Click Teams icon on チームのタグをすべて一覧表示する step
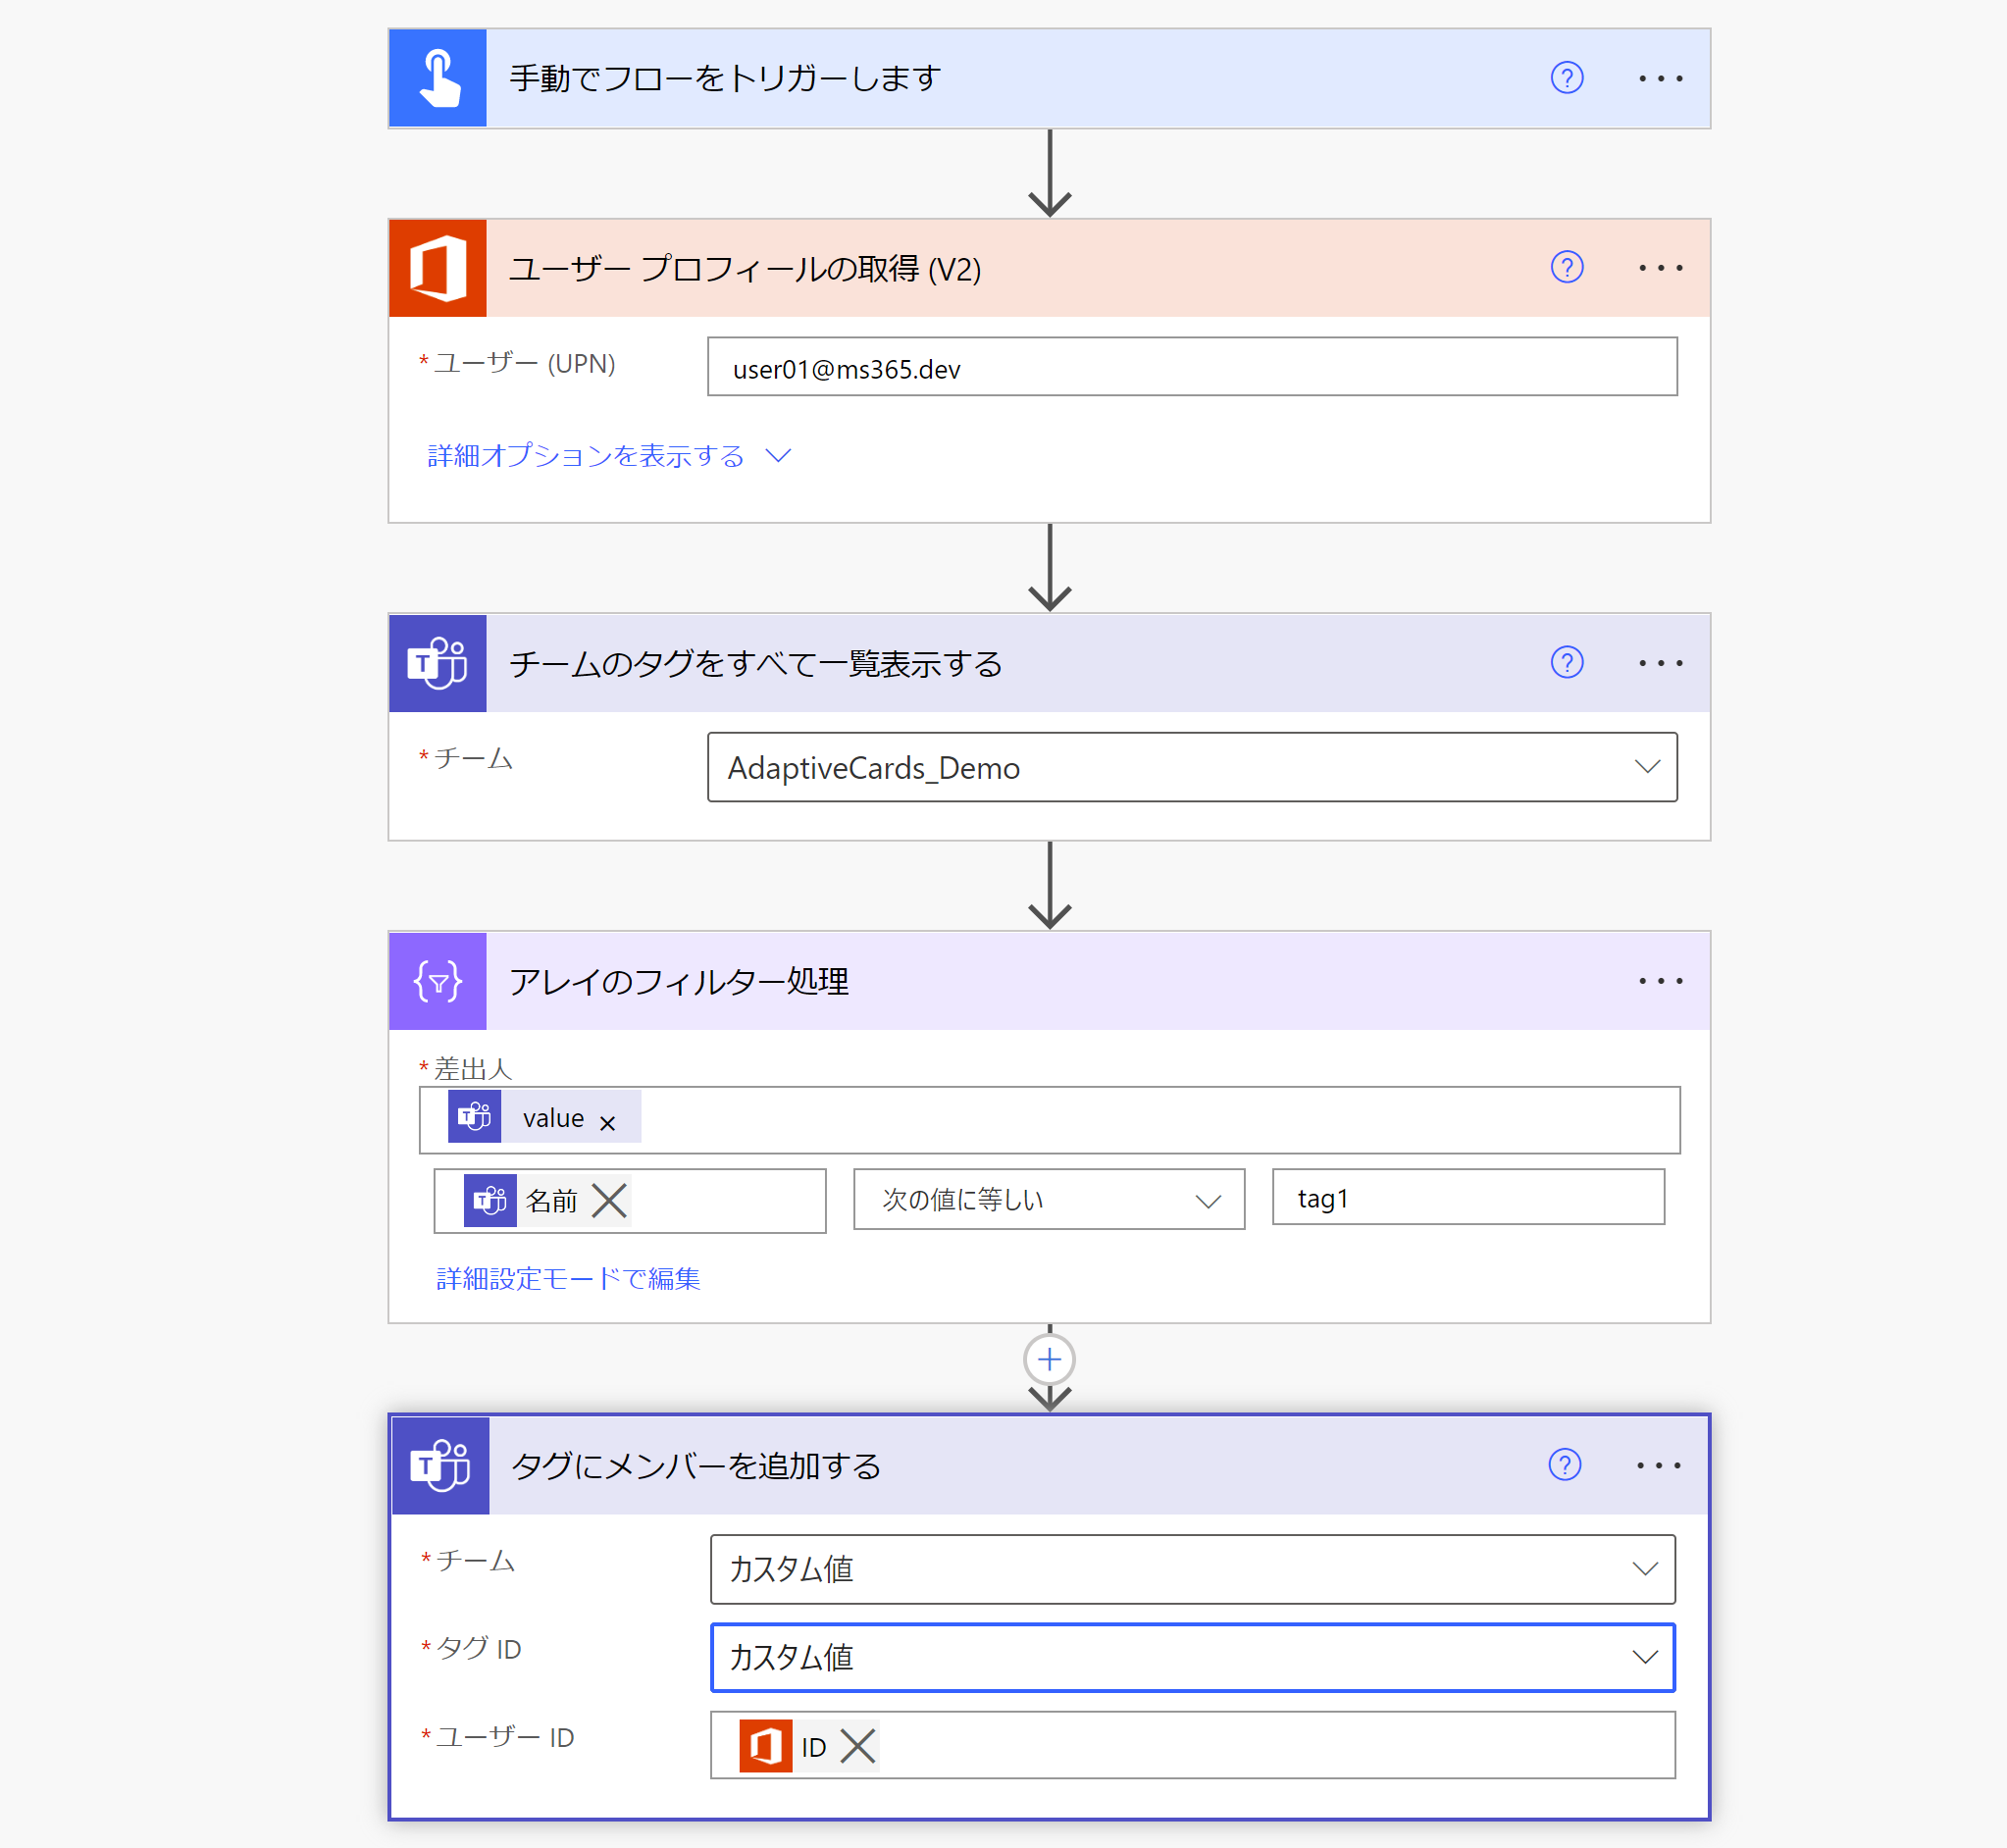Image resolution: width=2007 pixels, height=1848 pixels. coord(438,663)
